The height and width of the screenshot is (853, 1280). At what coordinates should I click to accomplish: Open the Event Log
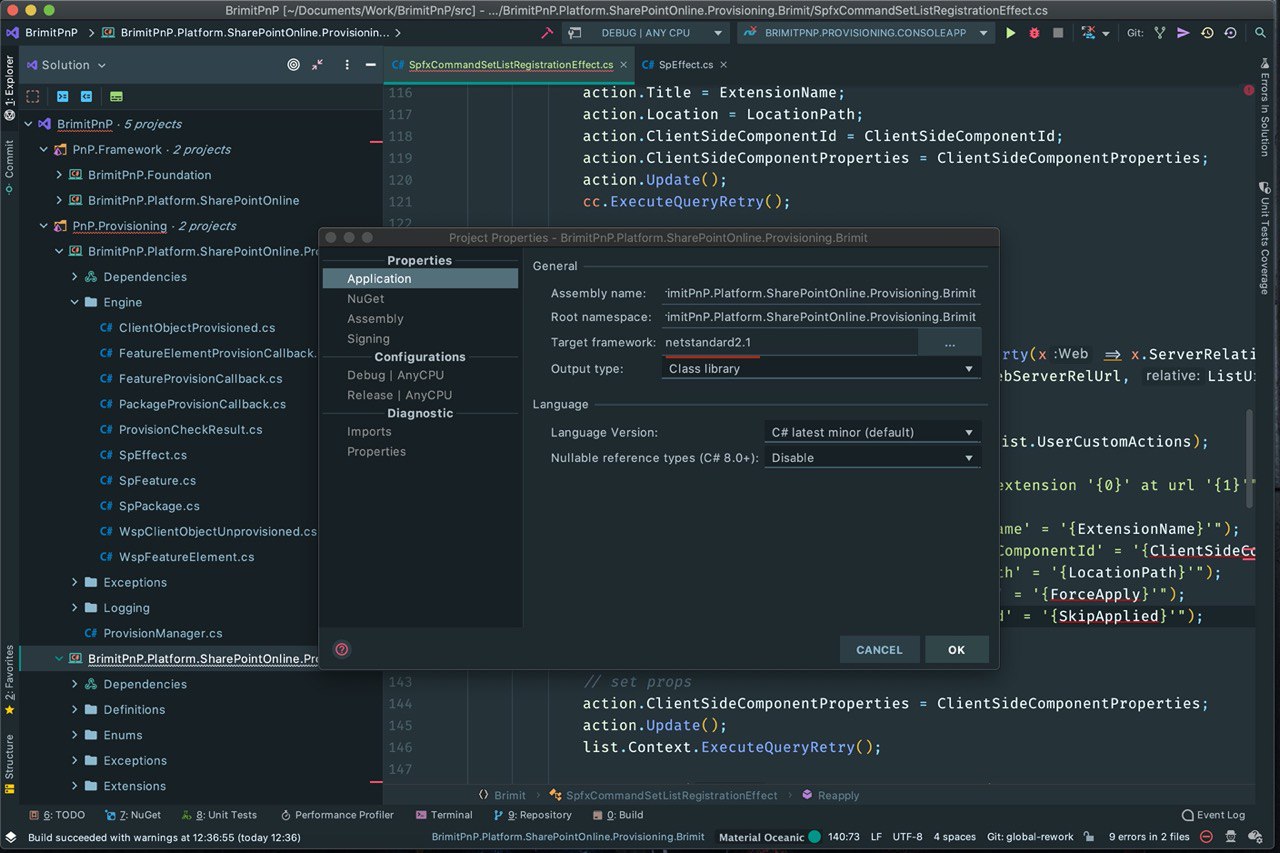click(1213, 815)
